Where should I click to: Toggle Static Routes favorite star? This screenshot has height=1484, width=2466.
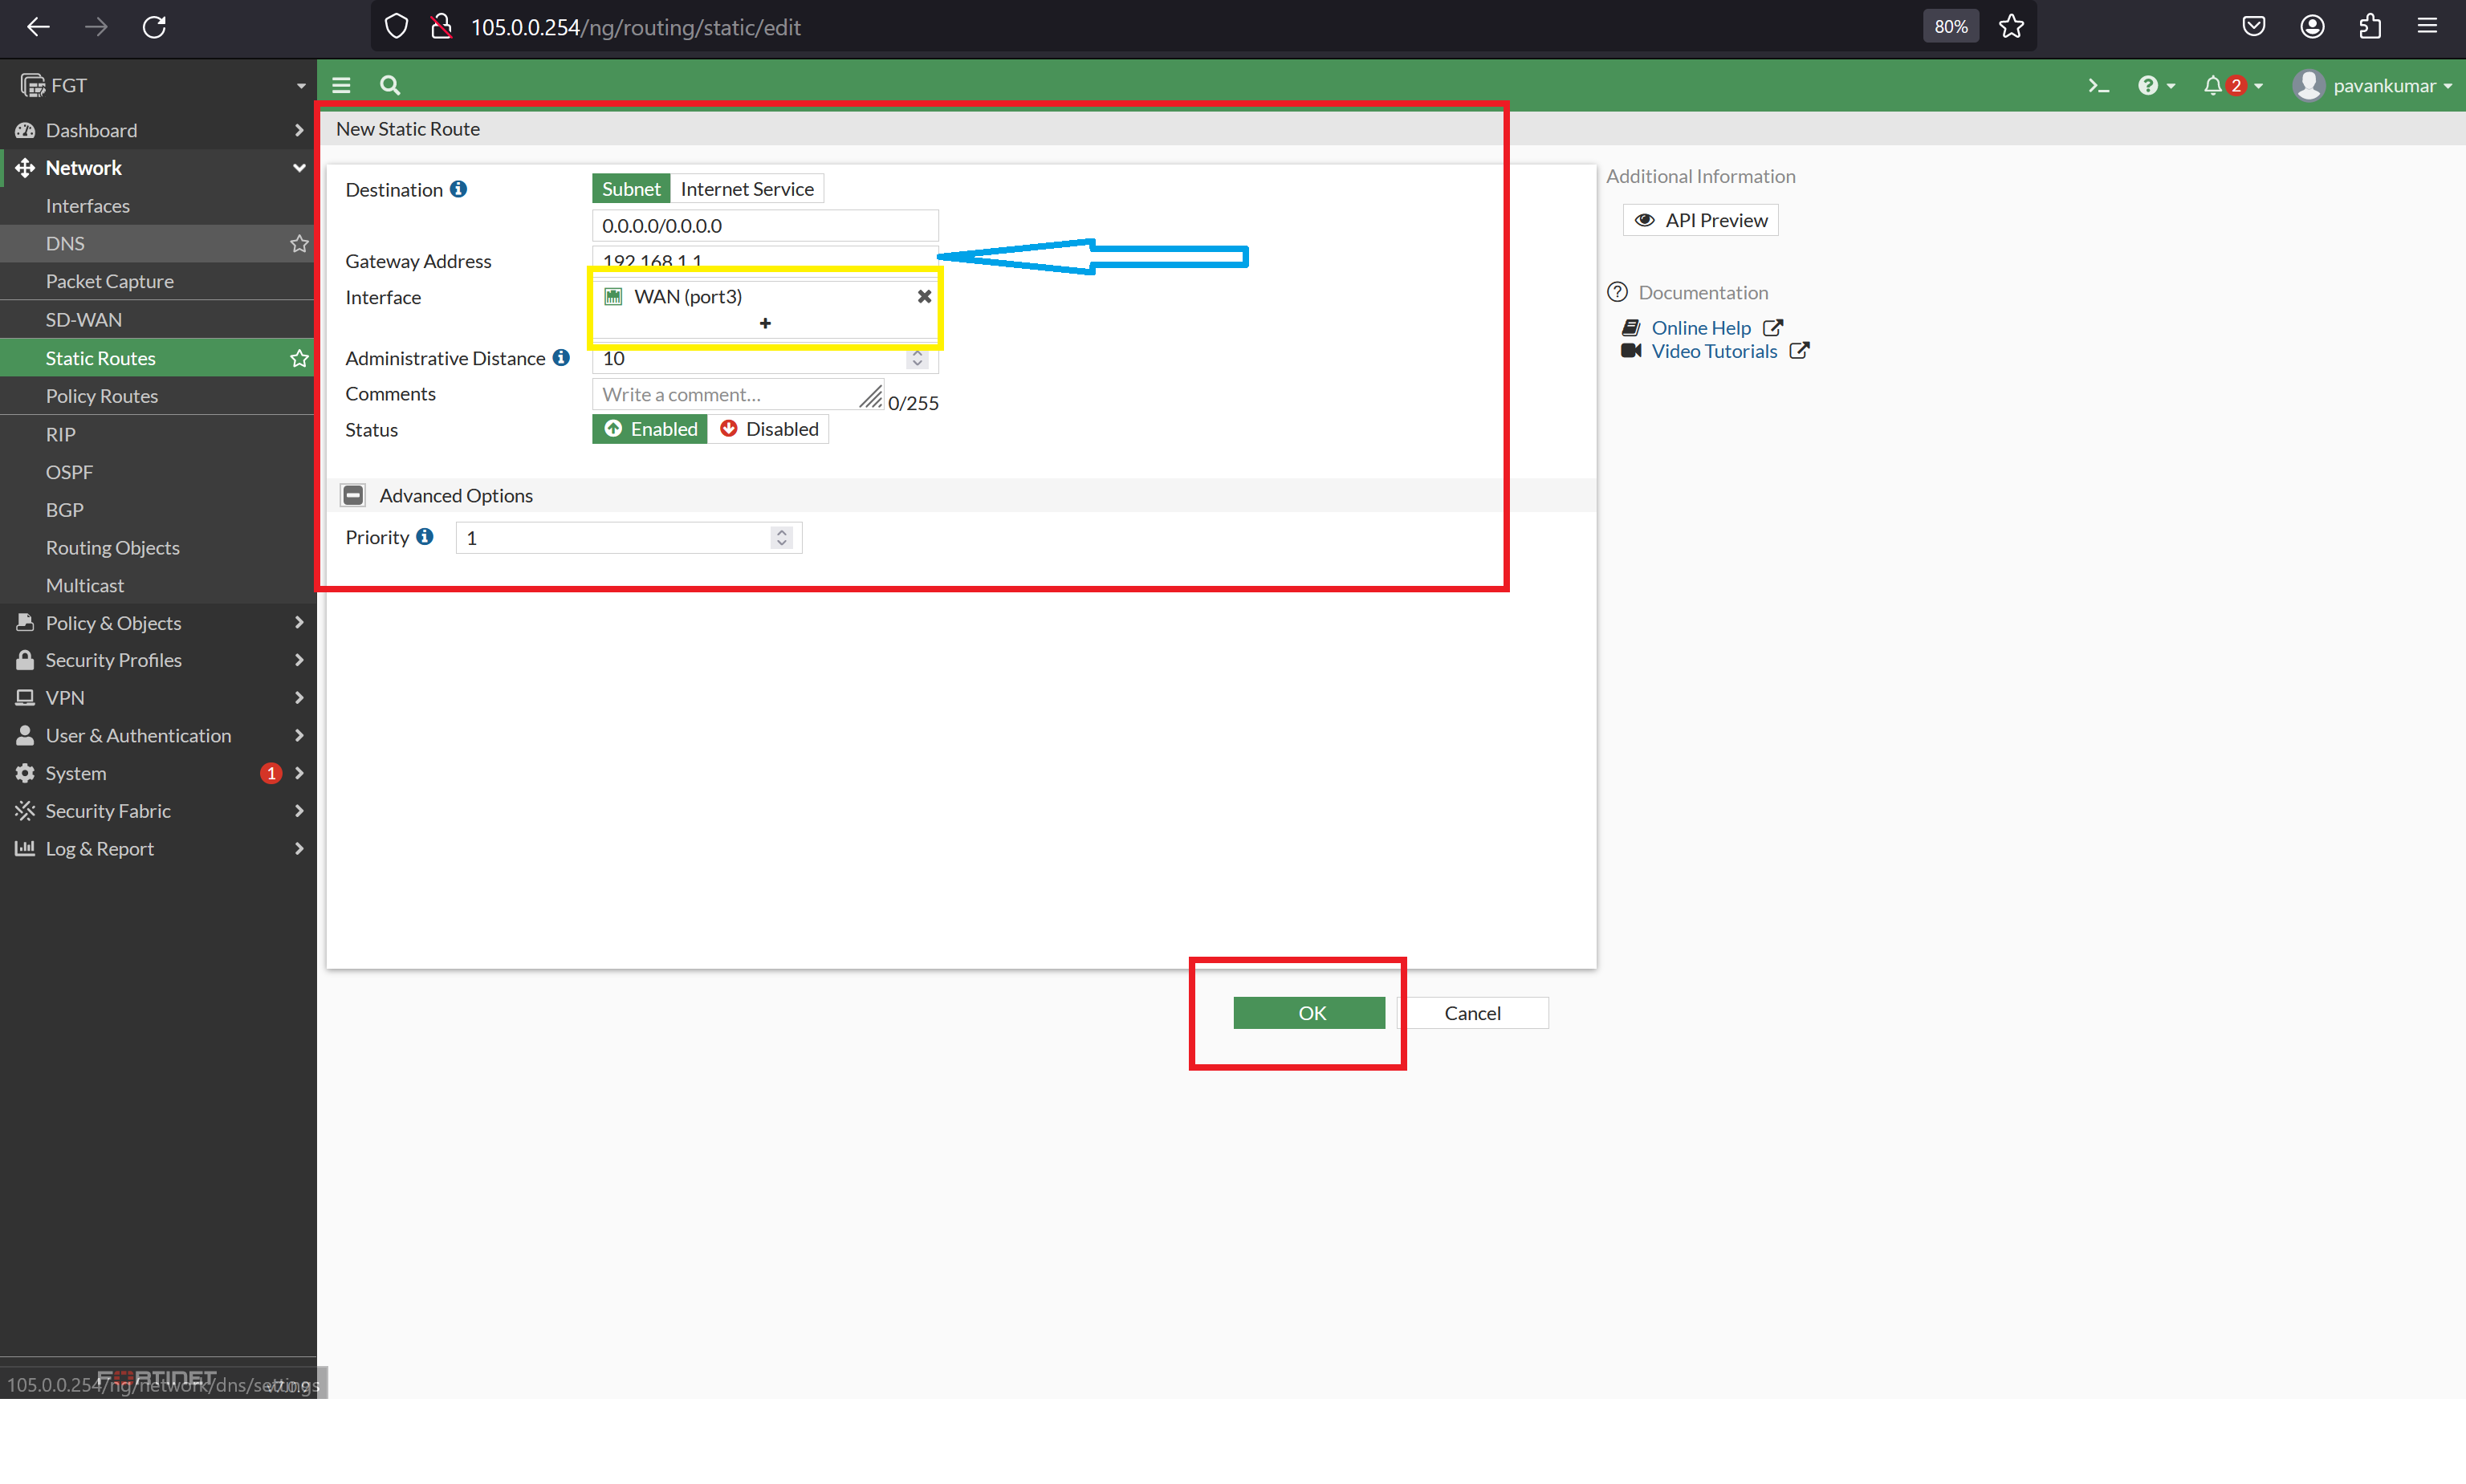tap(298, 358)
